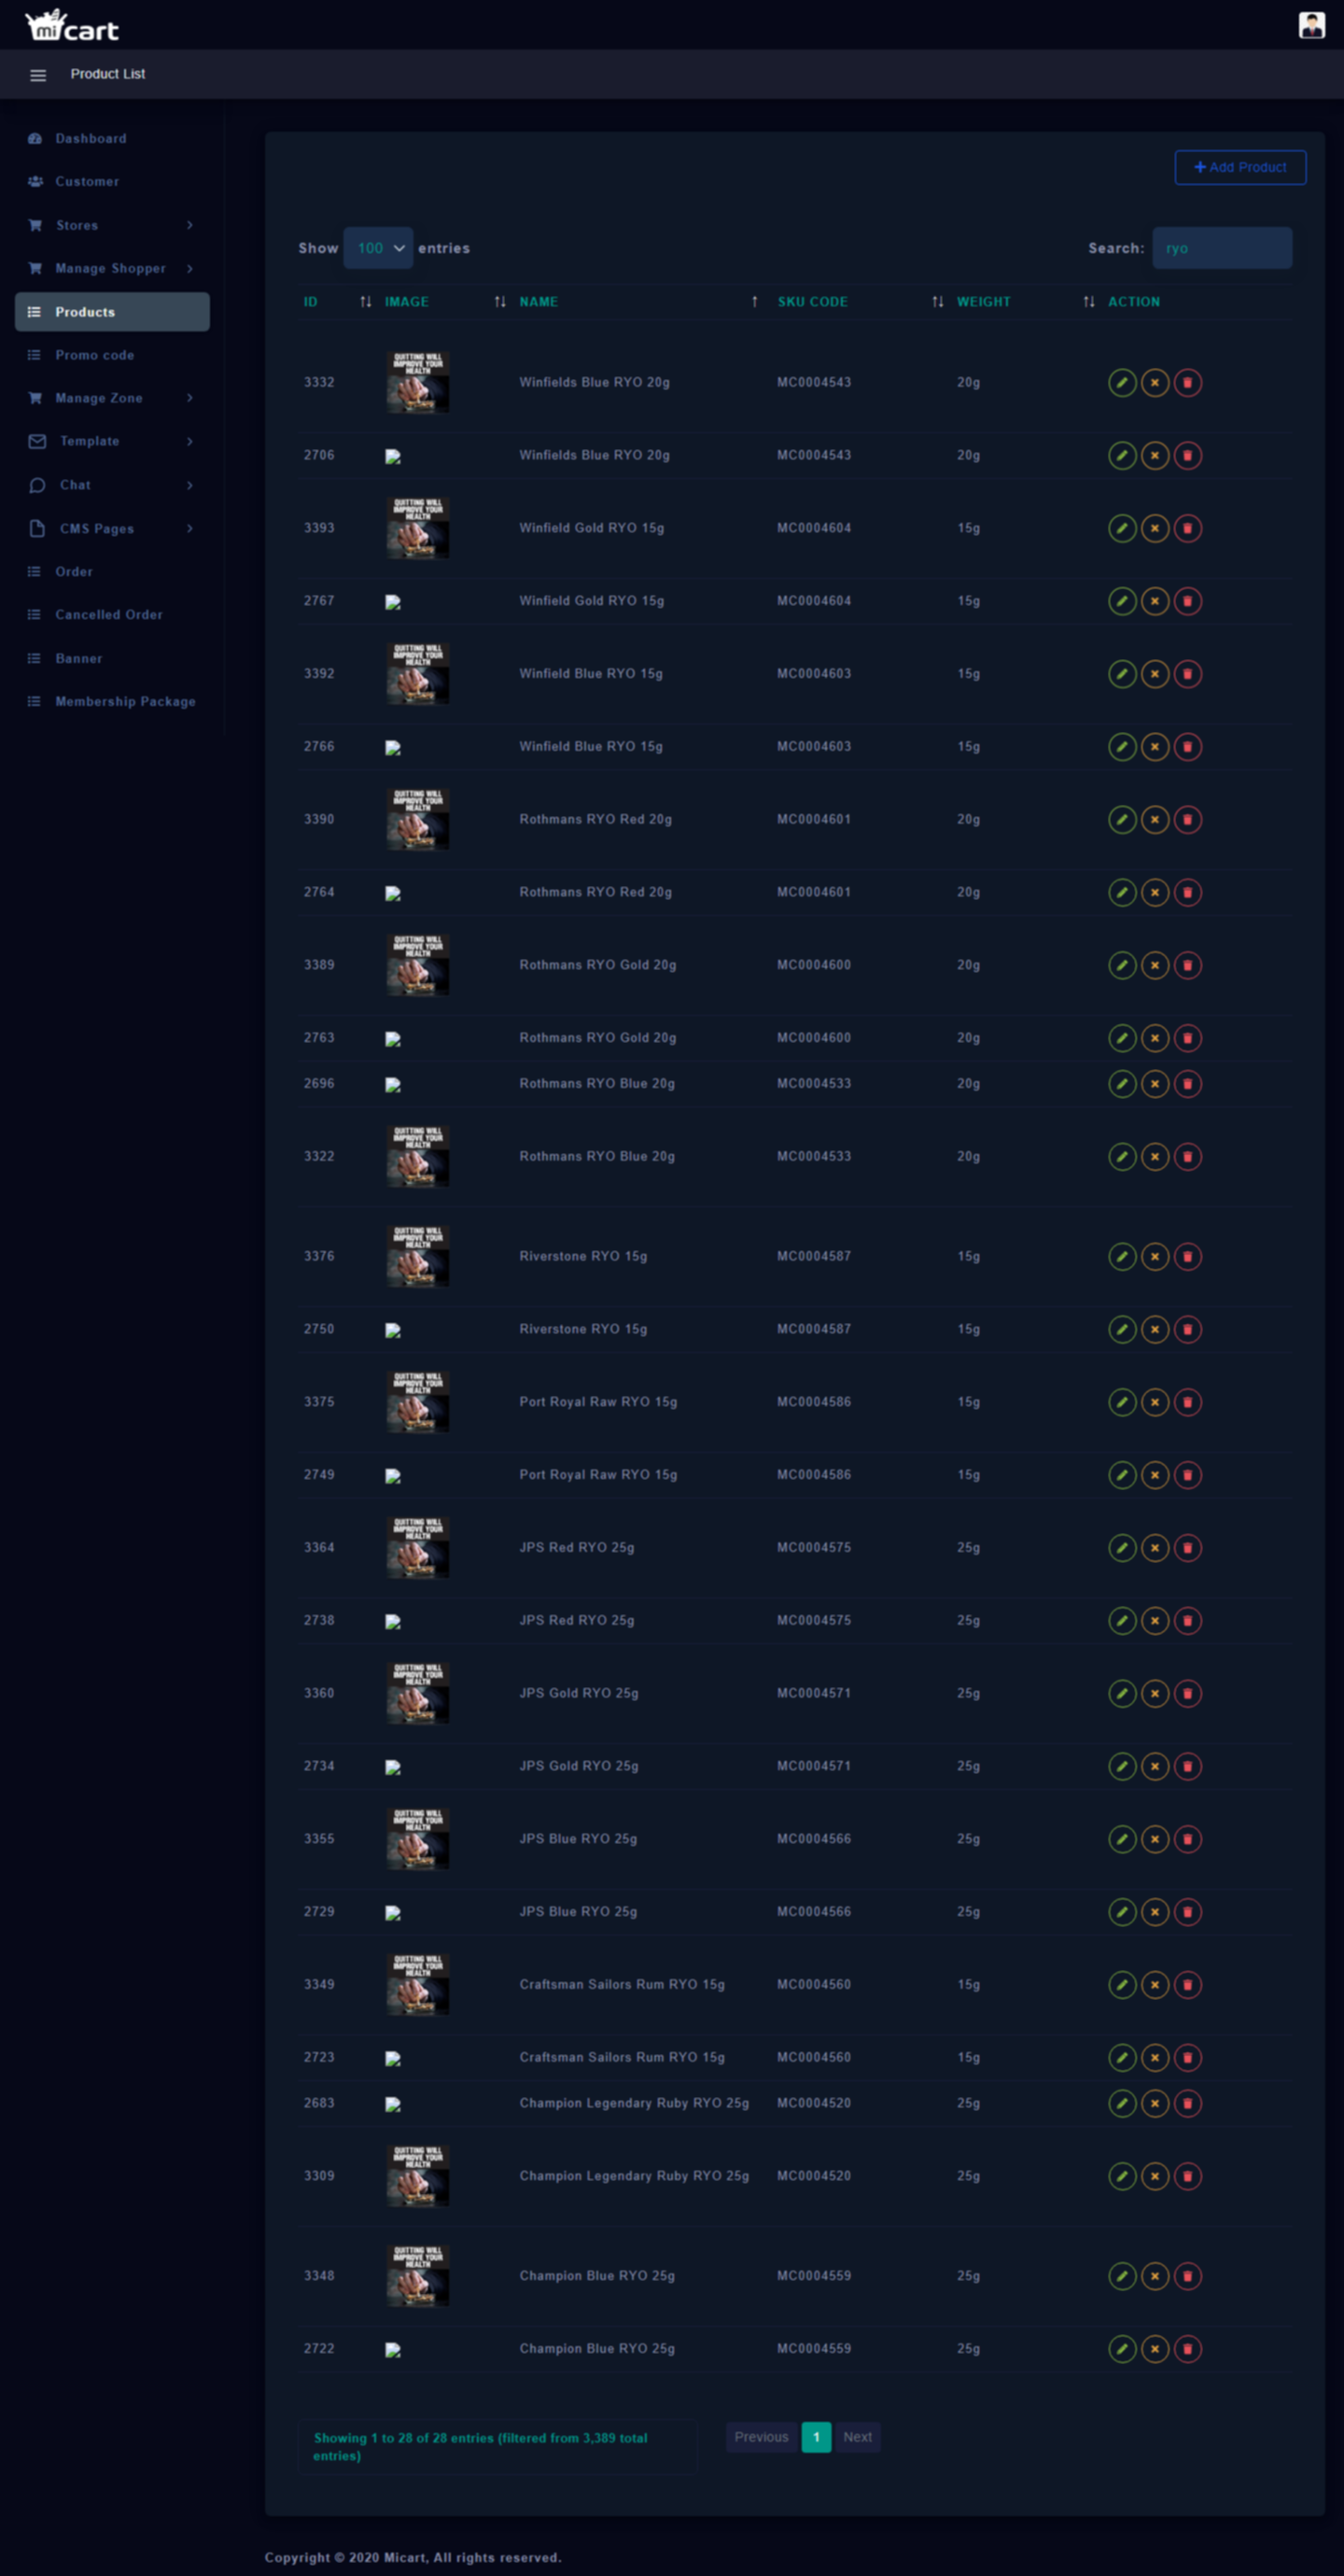Go to Customer in sidebar

pos(112,182)
